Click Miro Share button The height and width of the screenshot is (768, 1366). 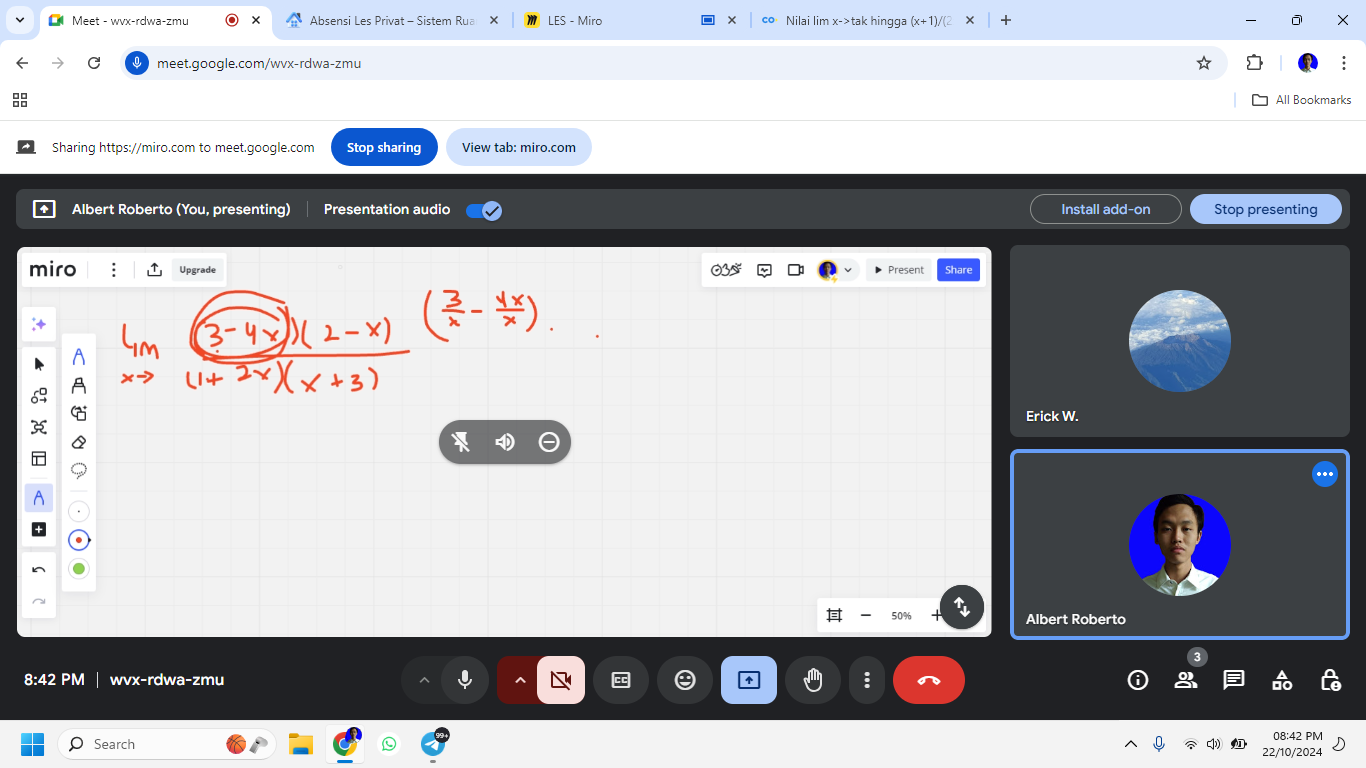[958, 270]
